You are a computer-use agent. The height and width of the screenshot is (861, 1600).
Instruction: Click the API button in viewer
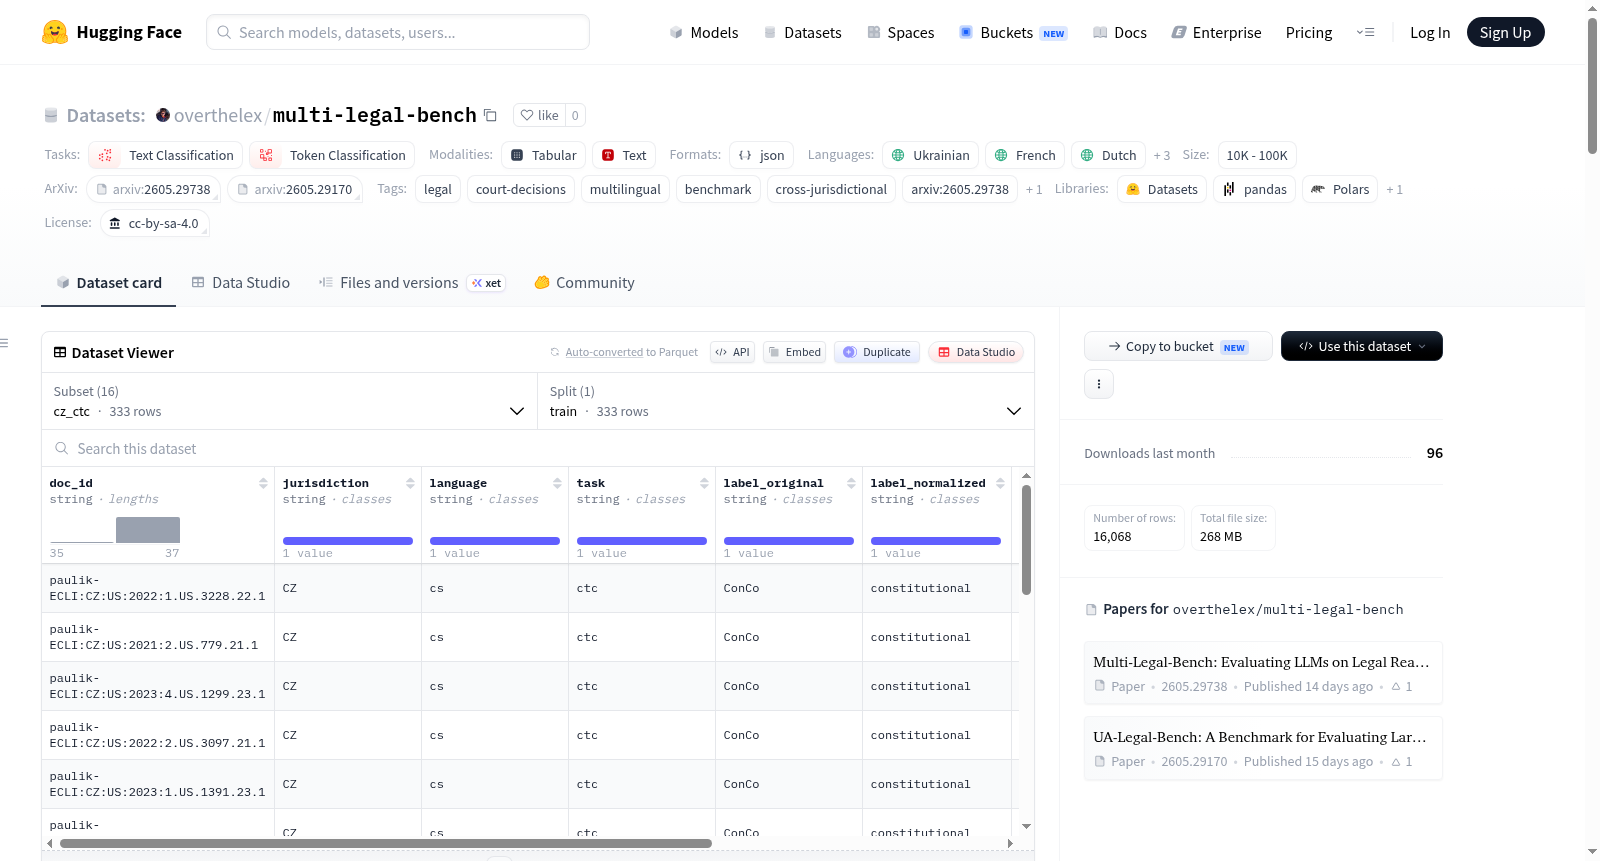tap(732, 352)
